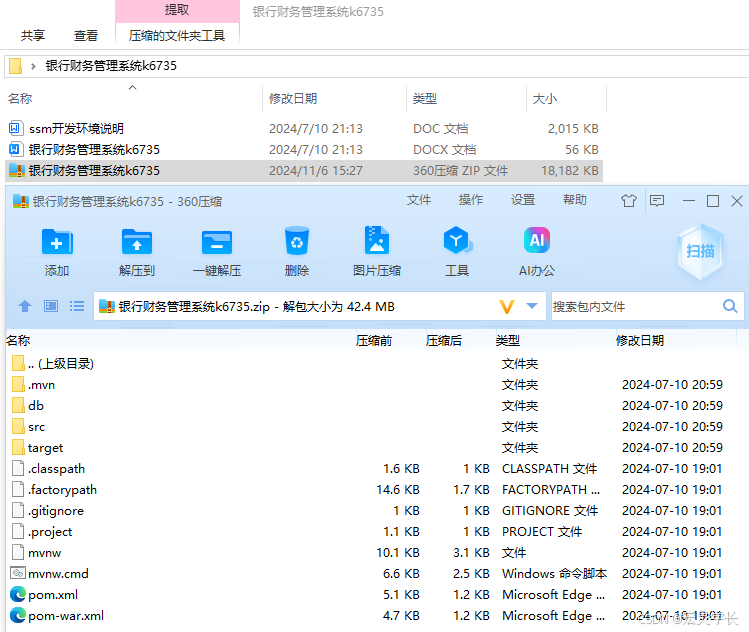Click the 删除 (Delete) trash icon

[297, 241]
